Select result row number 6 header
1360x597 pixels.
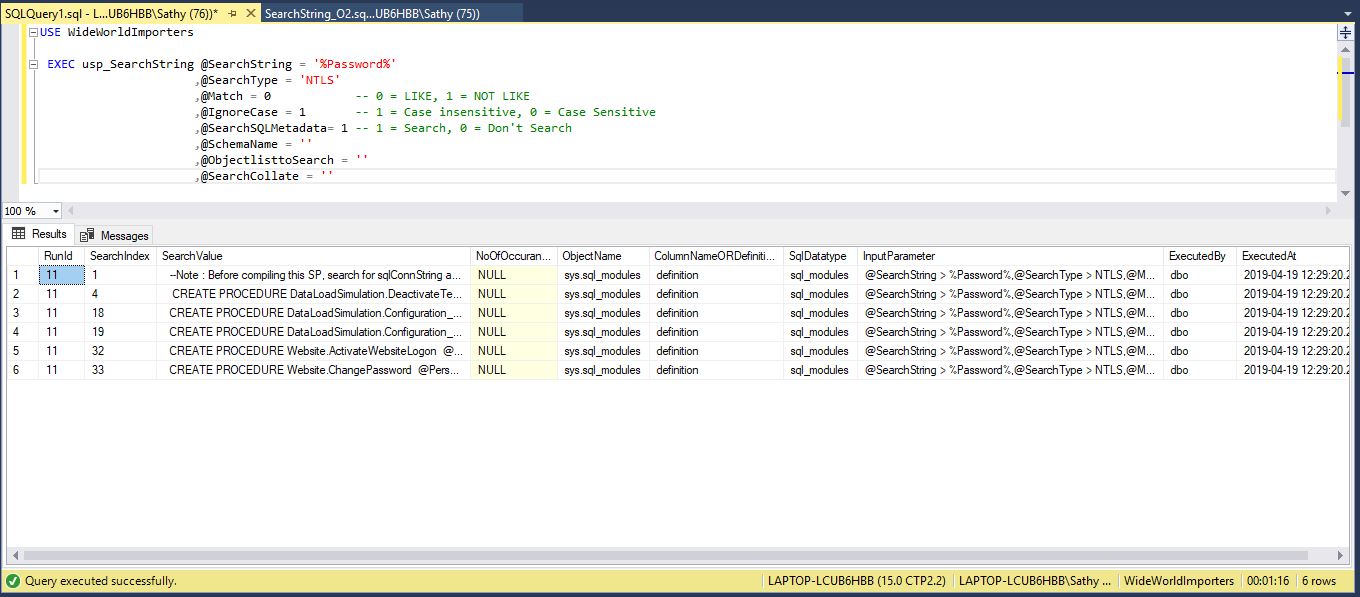[22, 370]
